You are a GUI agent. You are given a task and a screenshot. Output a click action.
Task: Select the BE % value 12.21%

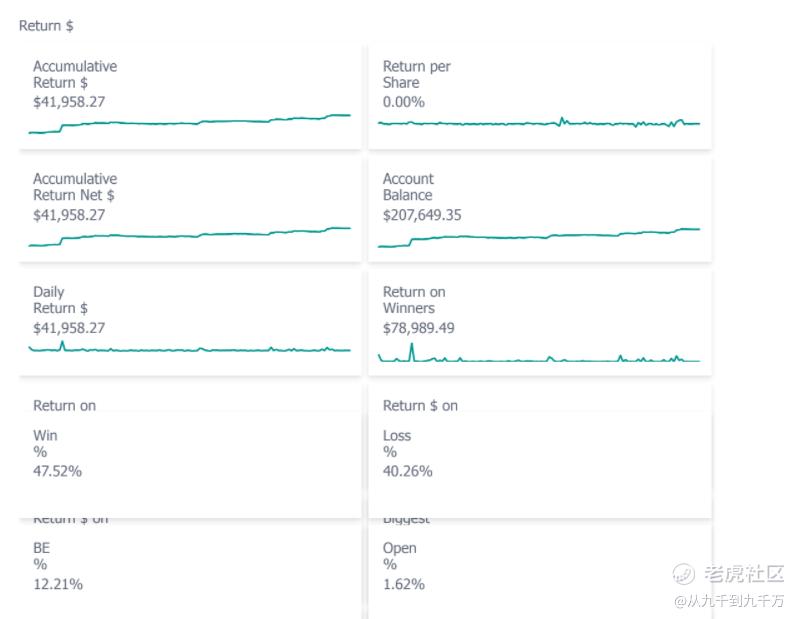coord(57,584)
